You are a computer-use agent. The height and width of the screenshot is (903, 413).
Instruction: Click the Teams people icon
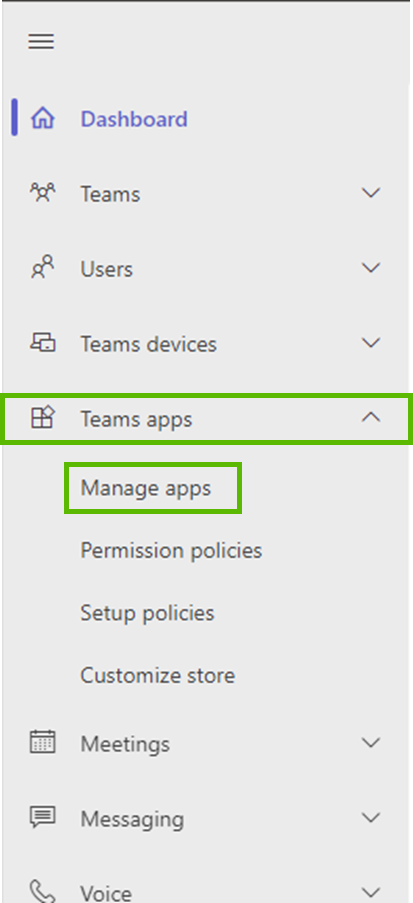(43, 193)
